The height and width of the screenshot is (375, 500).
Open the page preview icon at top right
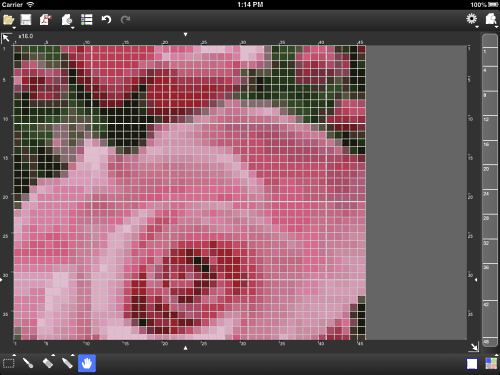coord(491,19)
